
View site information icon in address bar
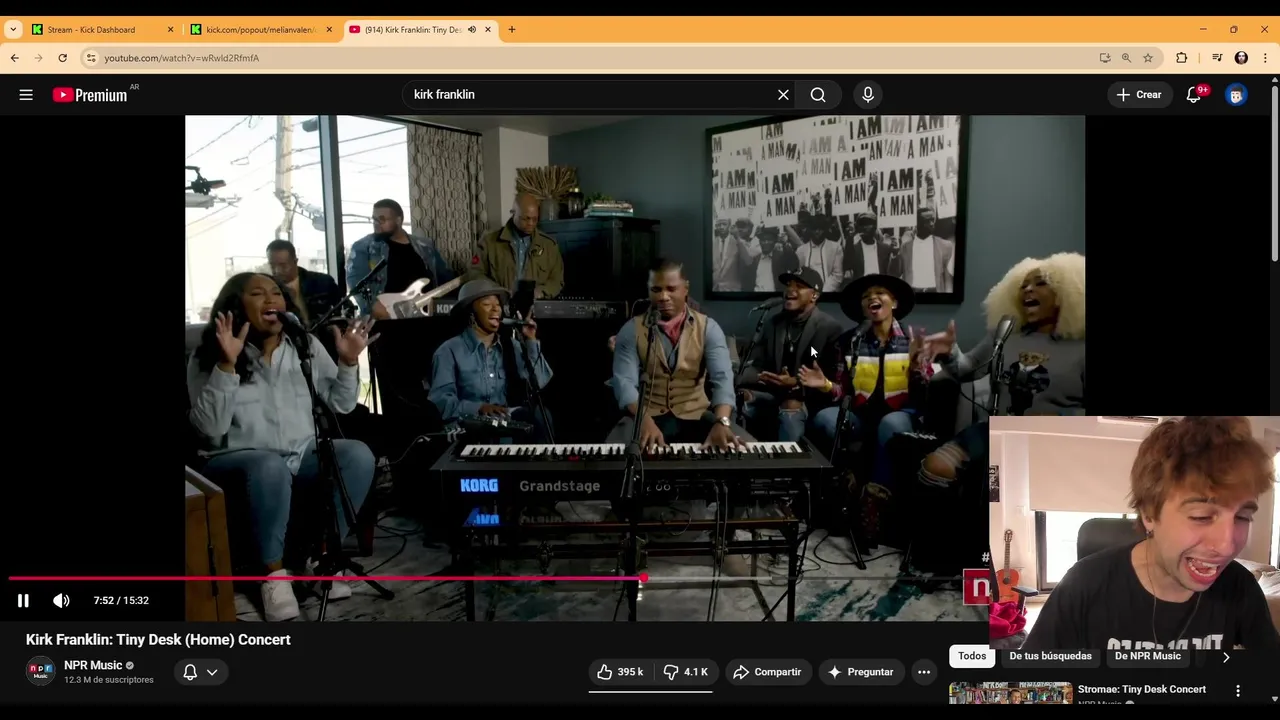tap(91, 58)
